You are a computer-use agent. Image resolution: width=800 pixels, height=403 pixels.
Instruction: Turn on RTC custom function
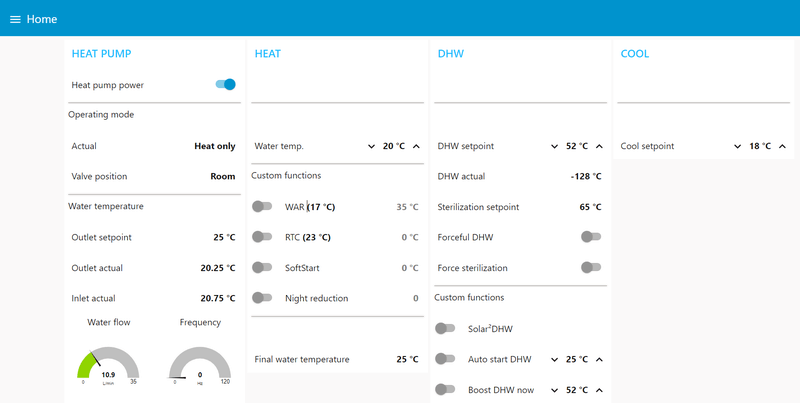[262, 237]
